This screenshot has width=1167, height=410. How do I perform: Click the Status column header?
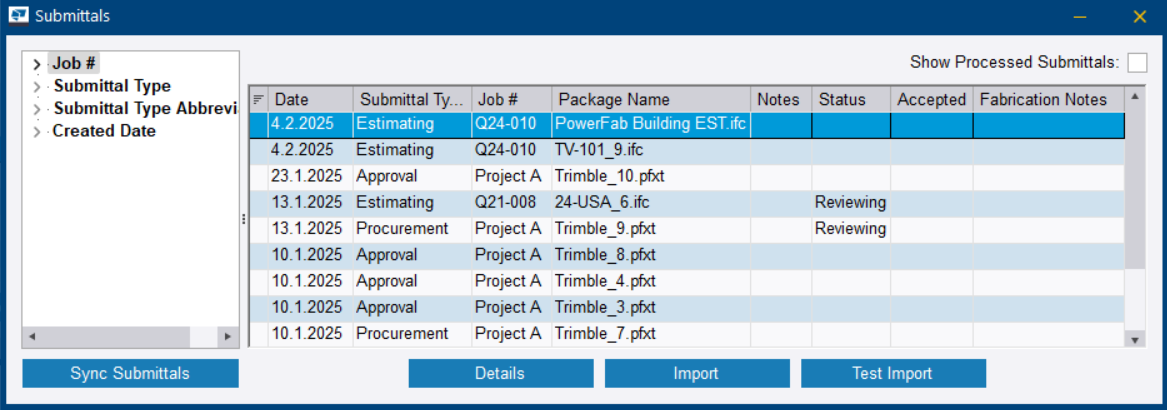(x=850, y=99)
